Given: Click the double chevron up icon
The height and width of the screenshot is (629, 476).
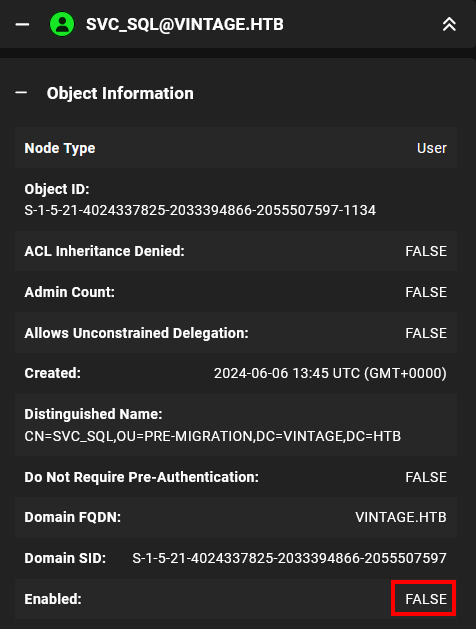Looking at the screenshot, I should (x=449, y=24).
